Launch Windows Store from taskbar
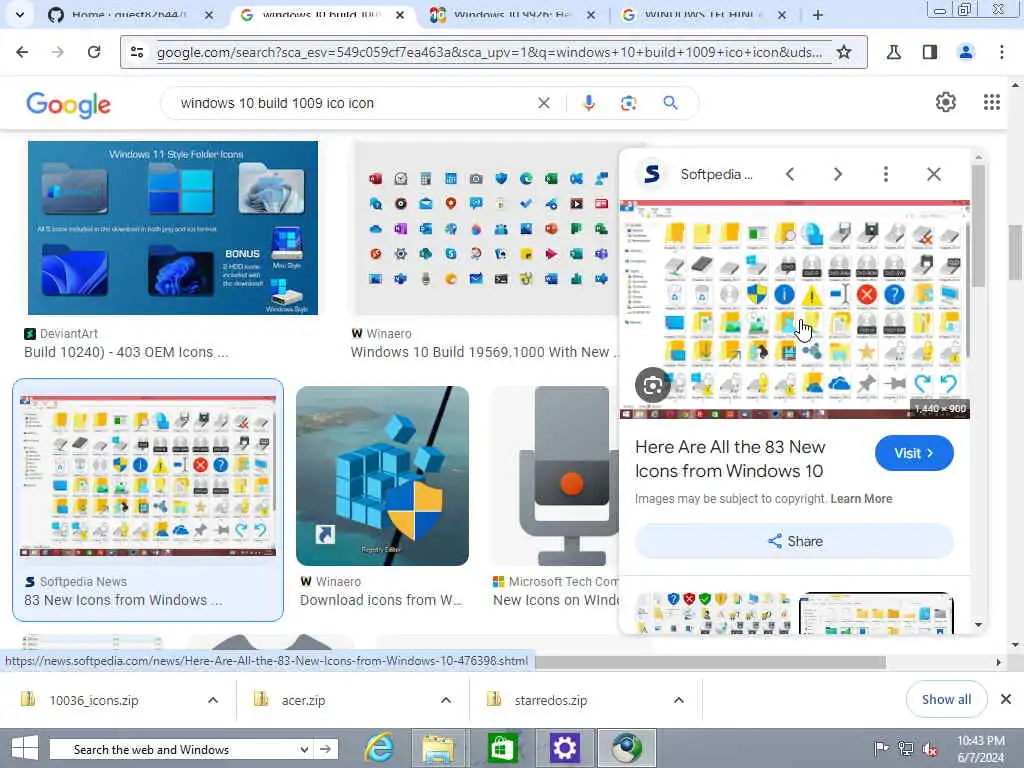 tap(502, 748)
